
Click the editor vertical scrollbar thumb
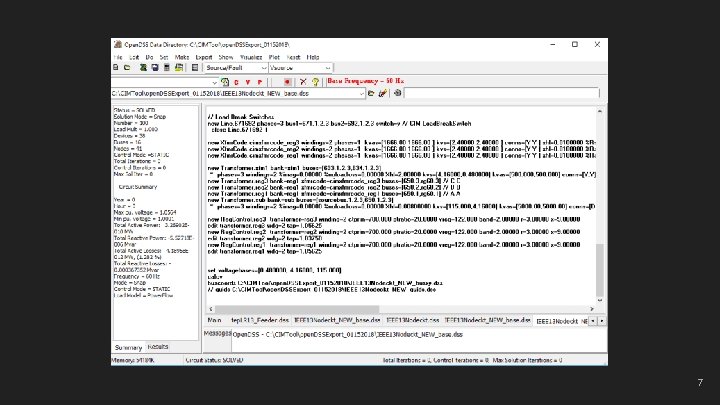coord(600,270)
